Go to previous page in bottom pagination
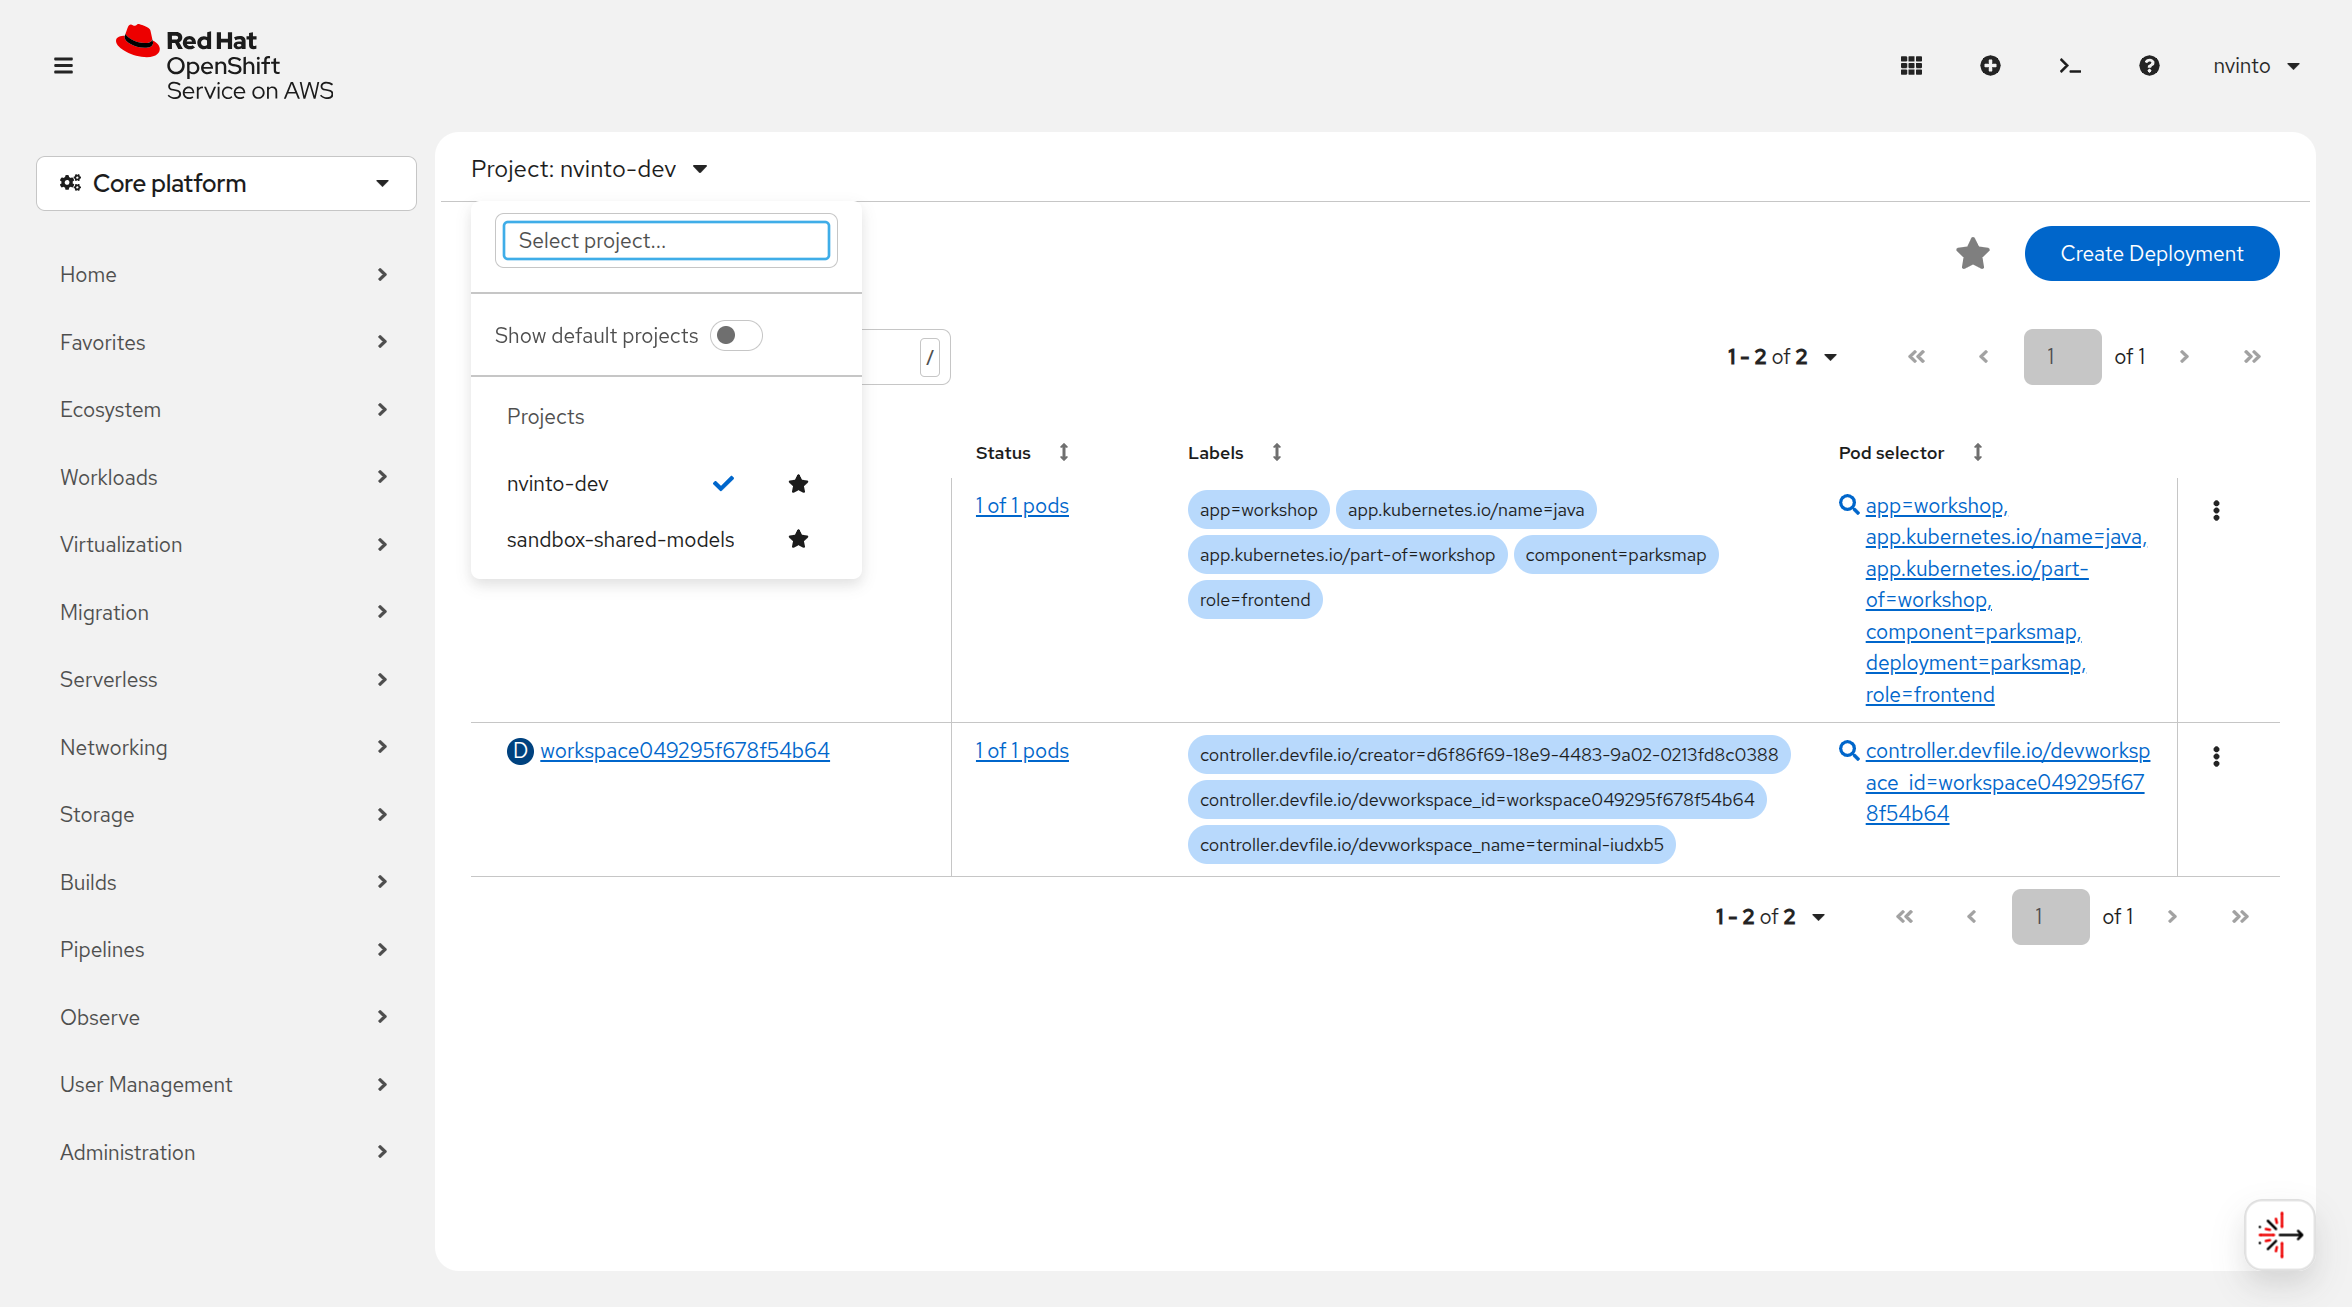This screenshot has height=1307, width=2352. 1972,917
